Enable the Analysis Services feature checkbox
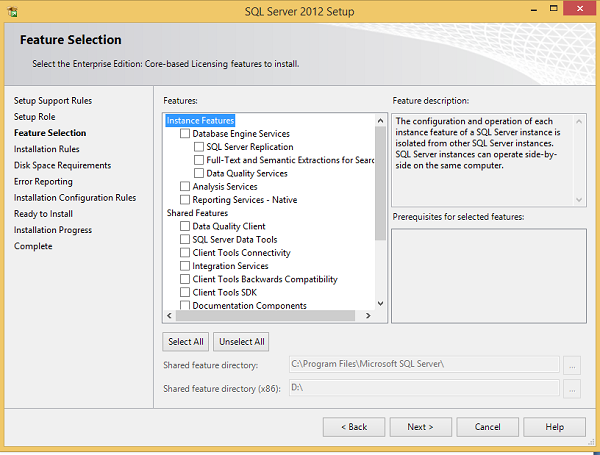 point(185,187)
